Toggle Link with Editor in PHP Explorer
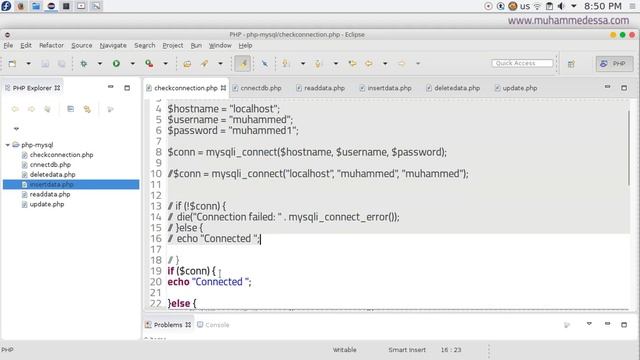The image size is (640, 360). pyautogui.click(x=87, y=109)
